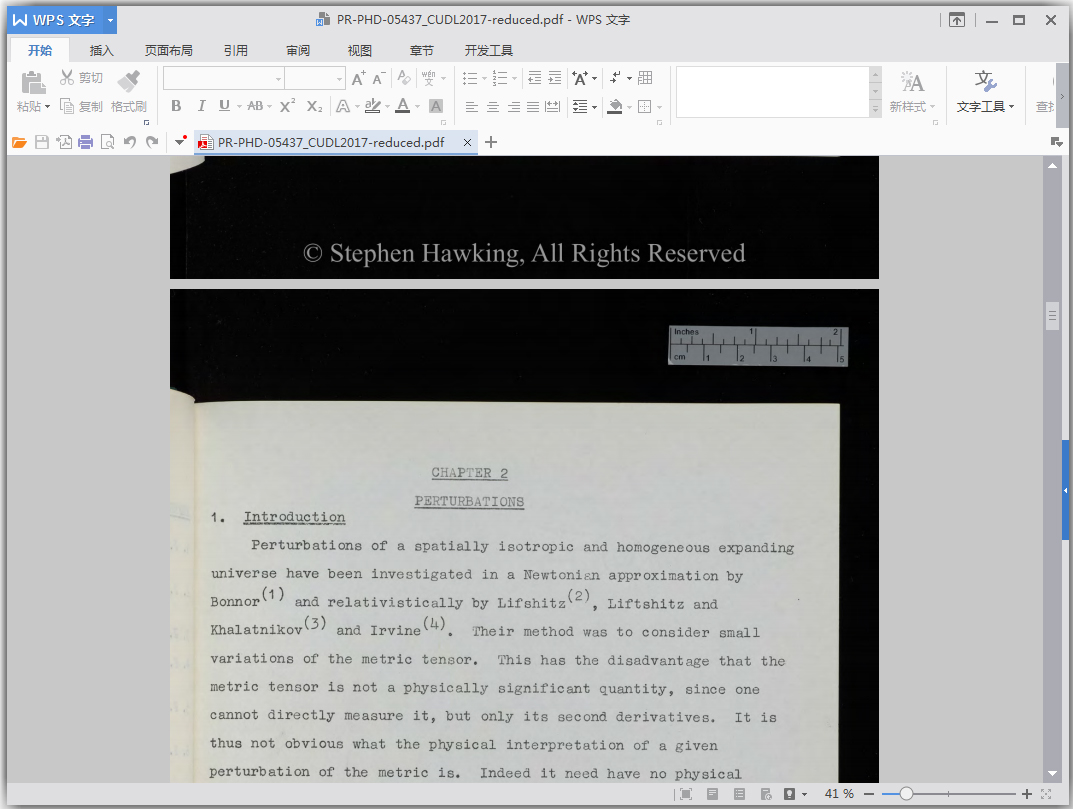Click the Print icon in quick access toolbar

[x=85, y=143]
